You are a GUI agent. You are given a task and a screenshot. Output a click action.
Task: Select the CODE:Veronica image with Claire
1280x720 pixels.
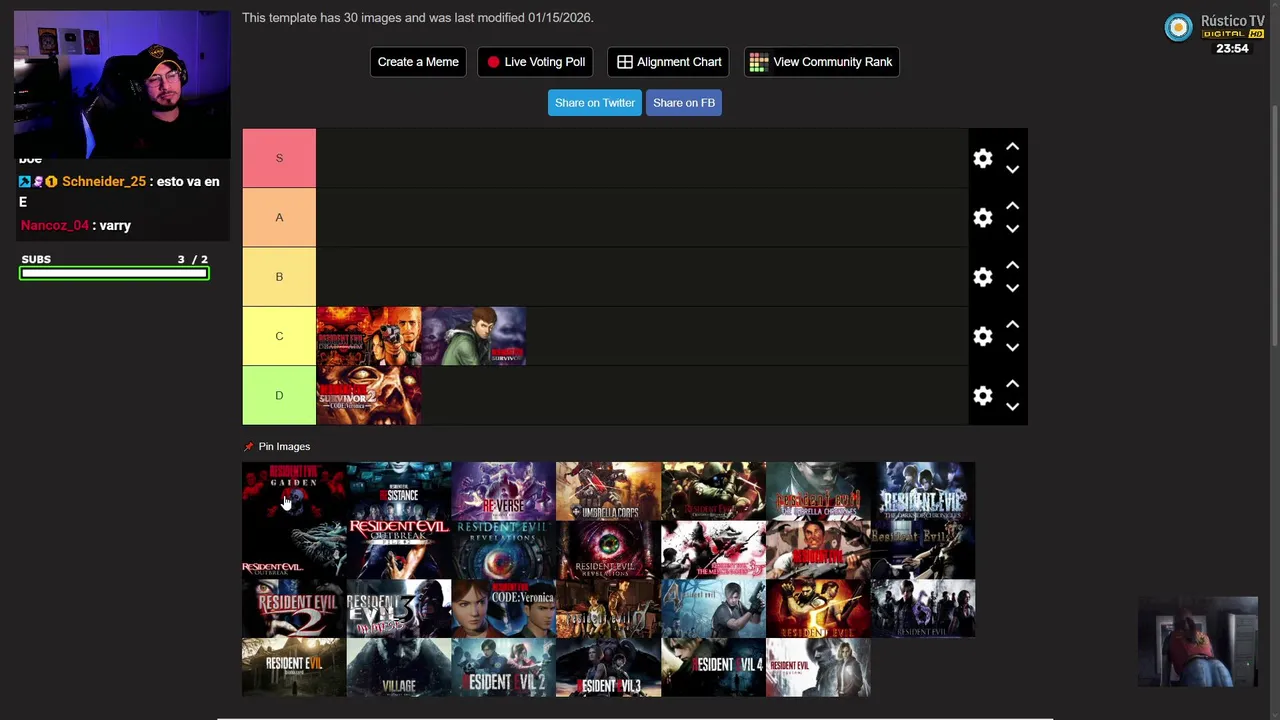coord(504,609)
